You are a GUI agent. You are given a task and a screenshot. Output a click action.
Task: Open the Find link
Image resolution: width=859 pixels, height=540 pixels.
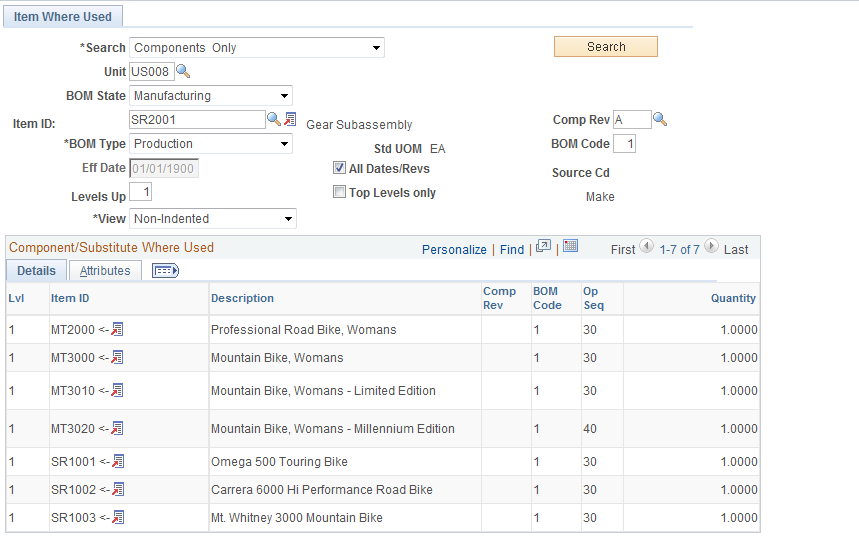pos(512,250)
